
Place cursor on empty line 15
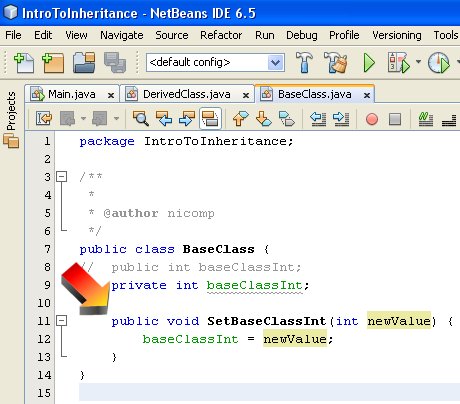pos(269,393)
